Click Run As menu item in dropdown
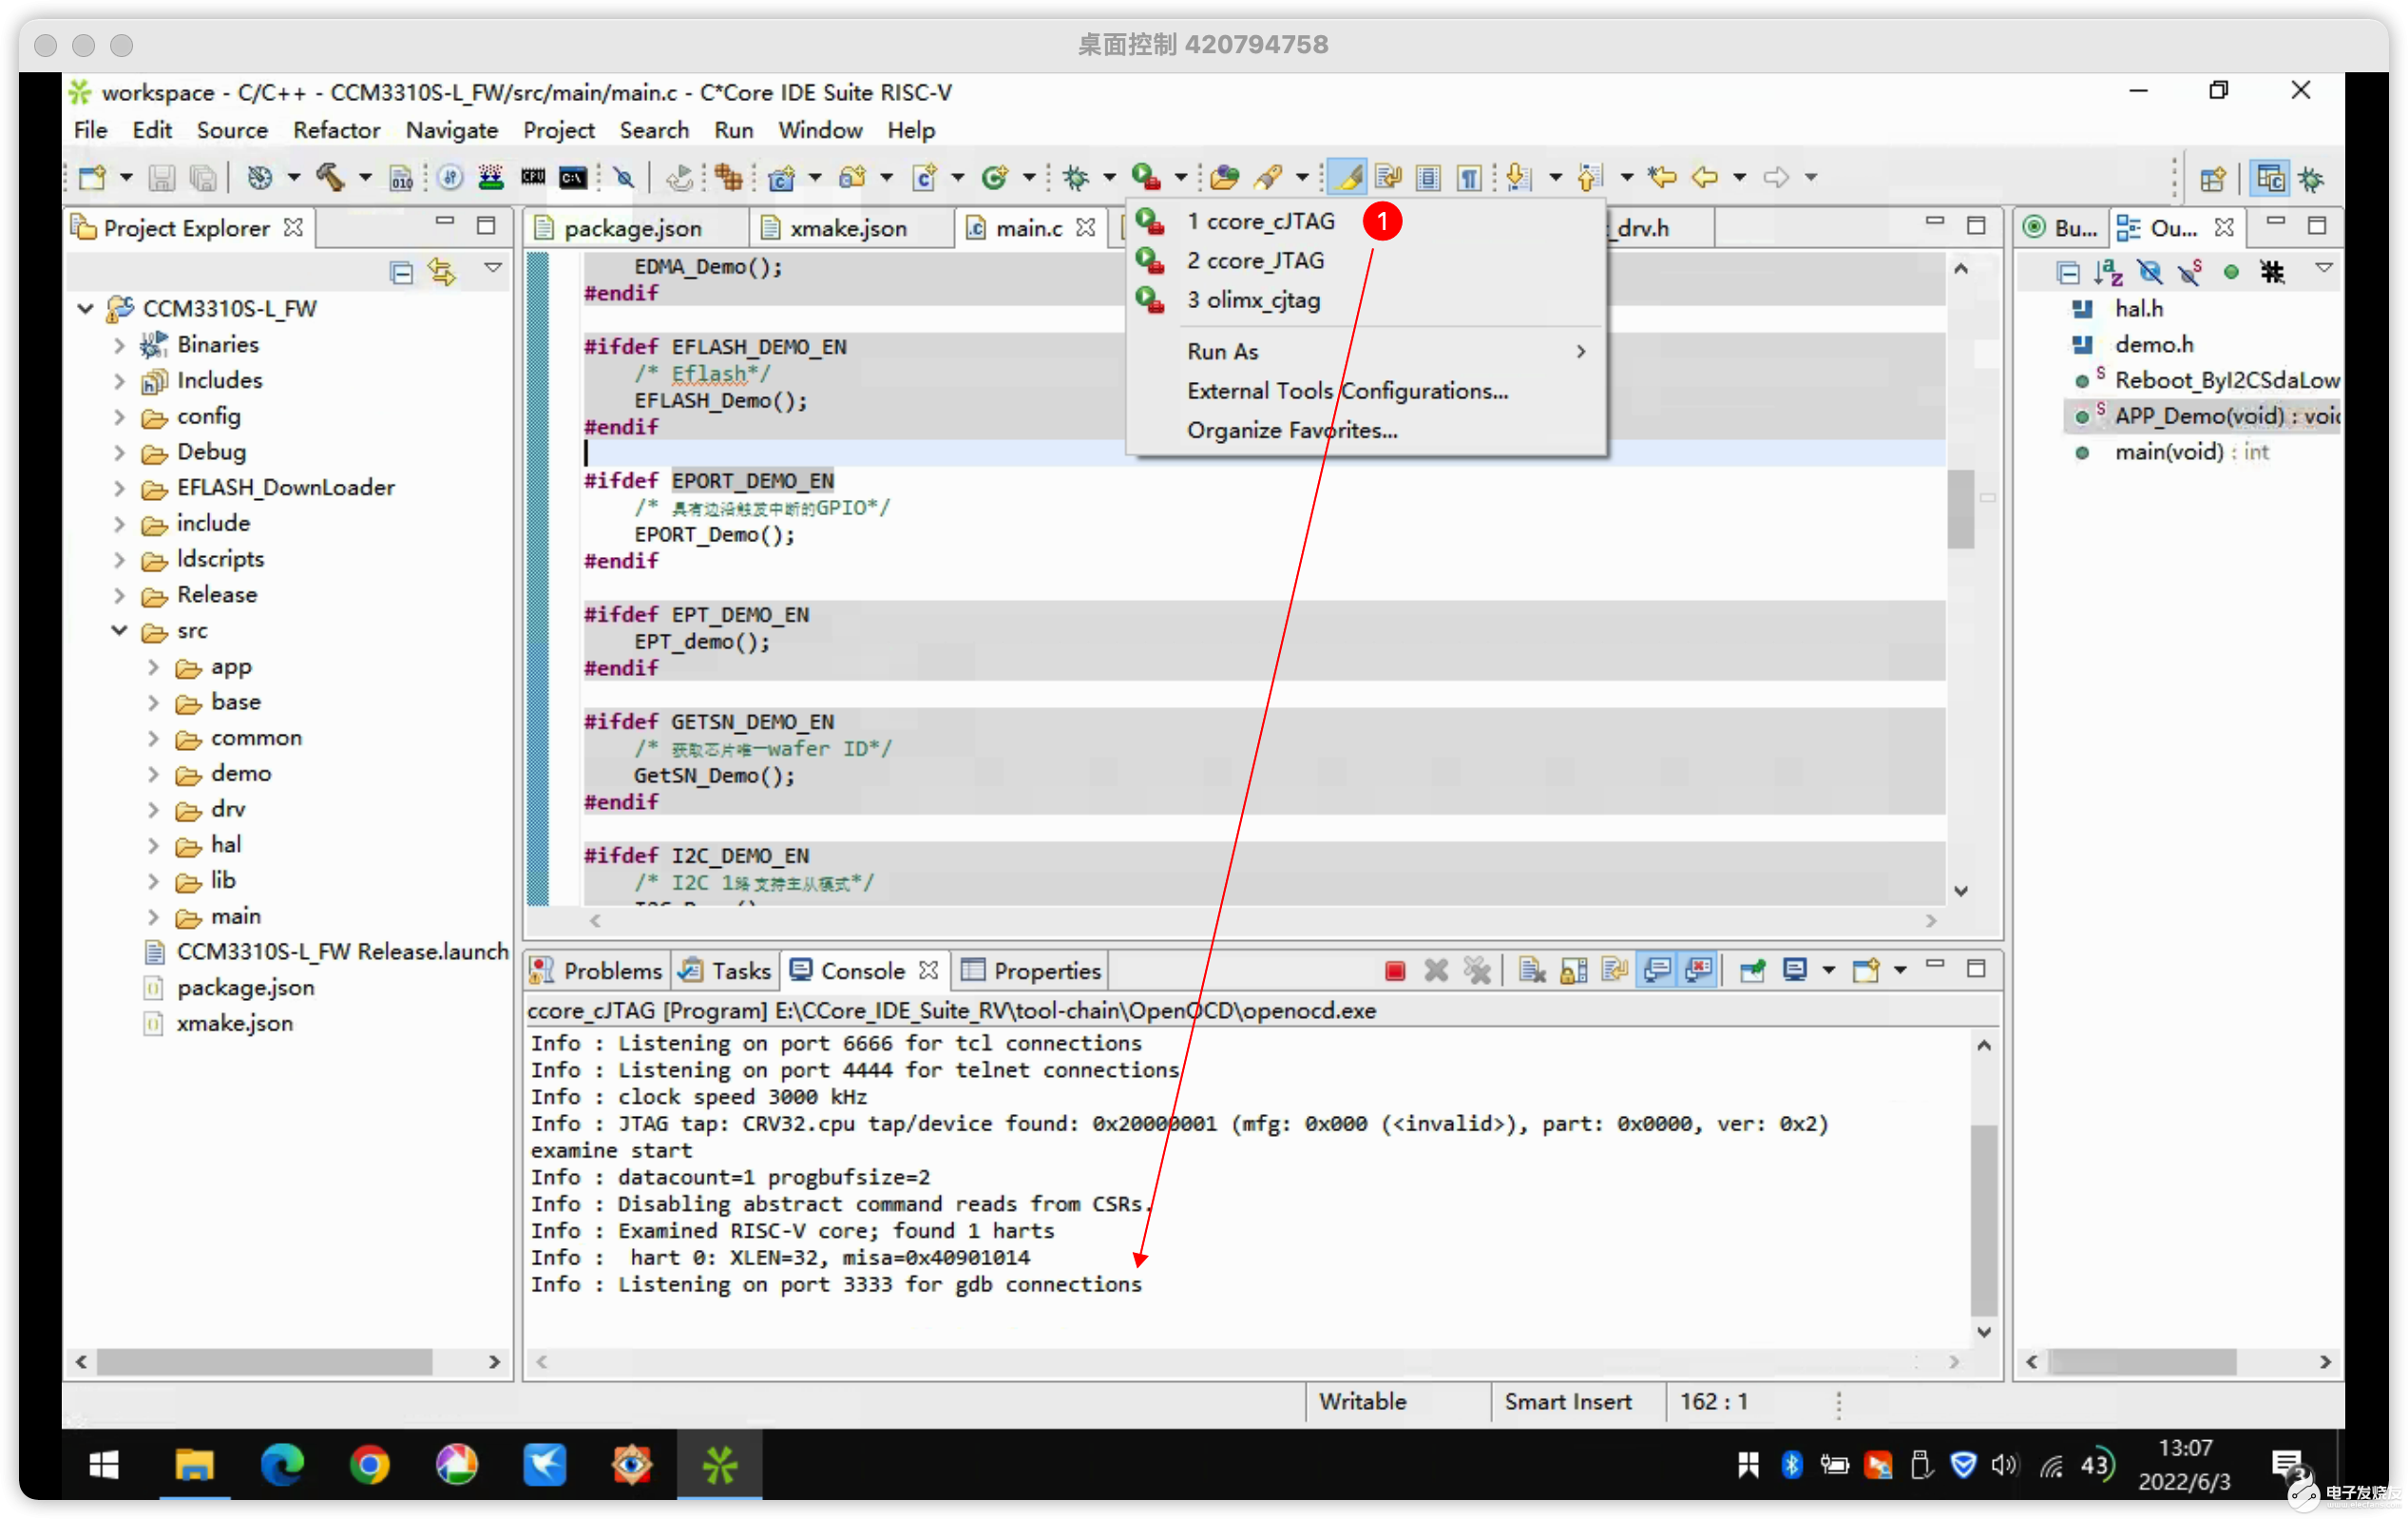 1220,352
